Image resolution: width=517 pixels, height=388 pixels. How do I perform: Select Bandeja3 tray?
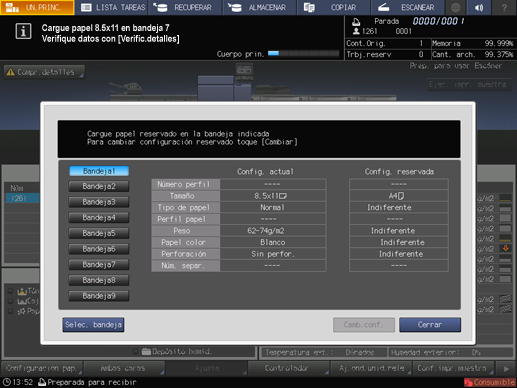(99, 202)
